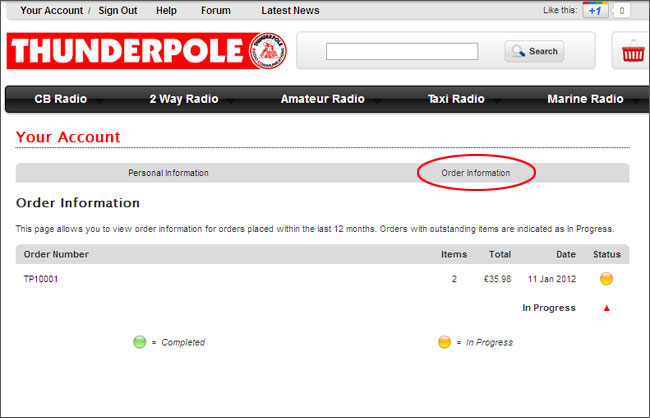
Task: Expand the 2 Way Radio menu
Action: (184, 99)
